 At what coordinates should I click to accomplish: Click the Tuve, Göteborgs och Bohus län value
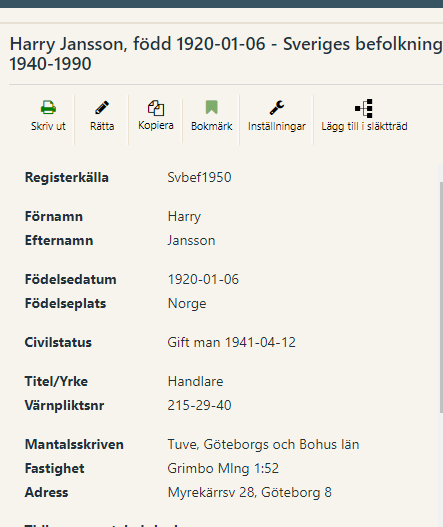coord(264,445)
